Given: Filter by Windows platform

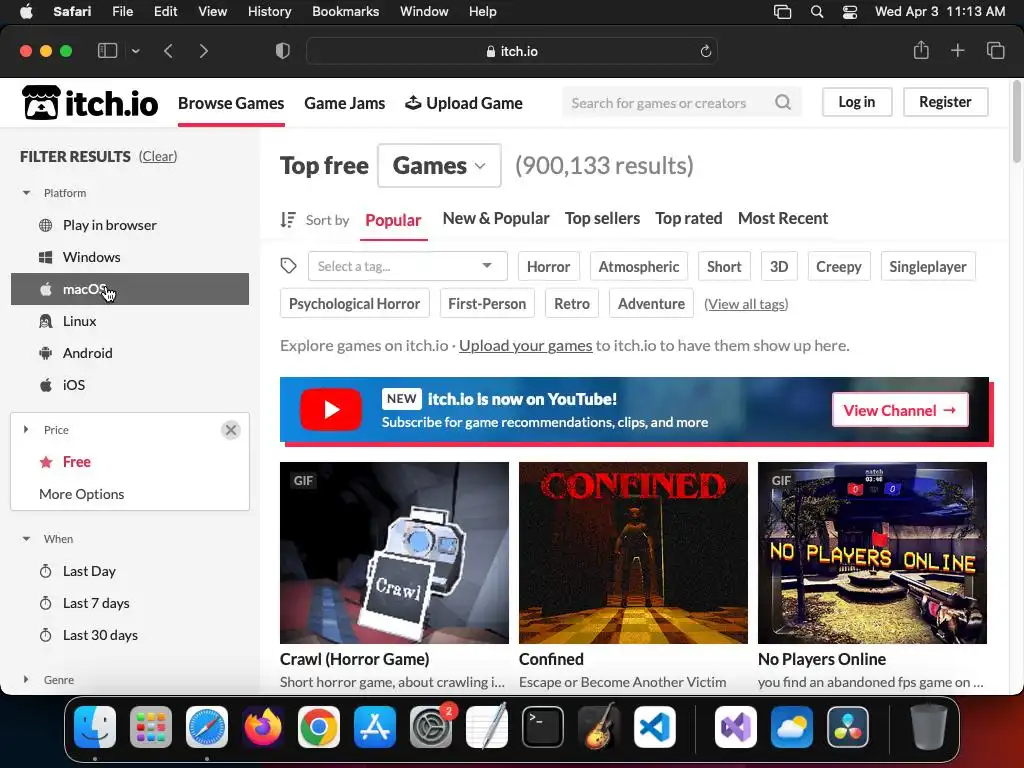Looking at the screenshot, I should click(x=130, y=257).
